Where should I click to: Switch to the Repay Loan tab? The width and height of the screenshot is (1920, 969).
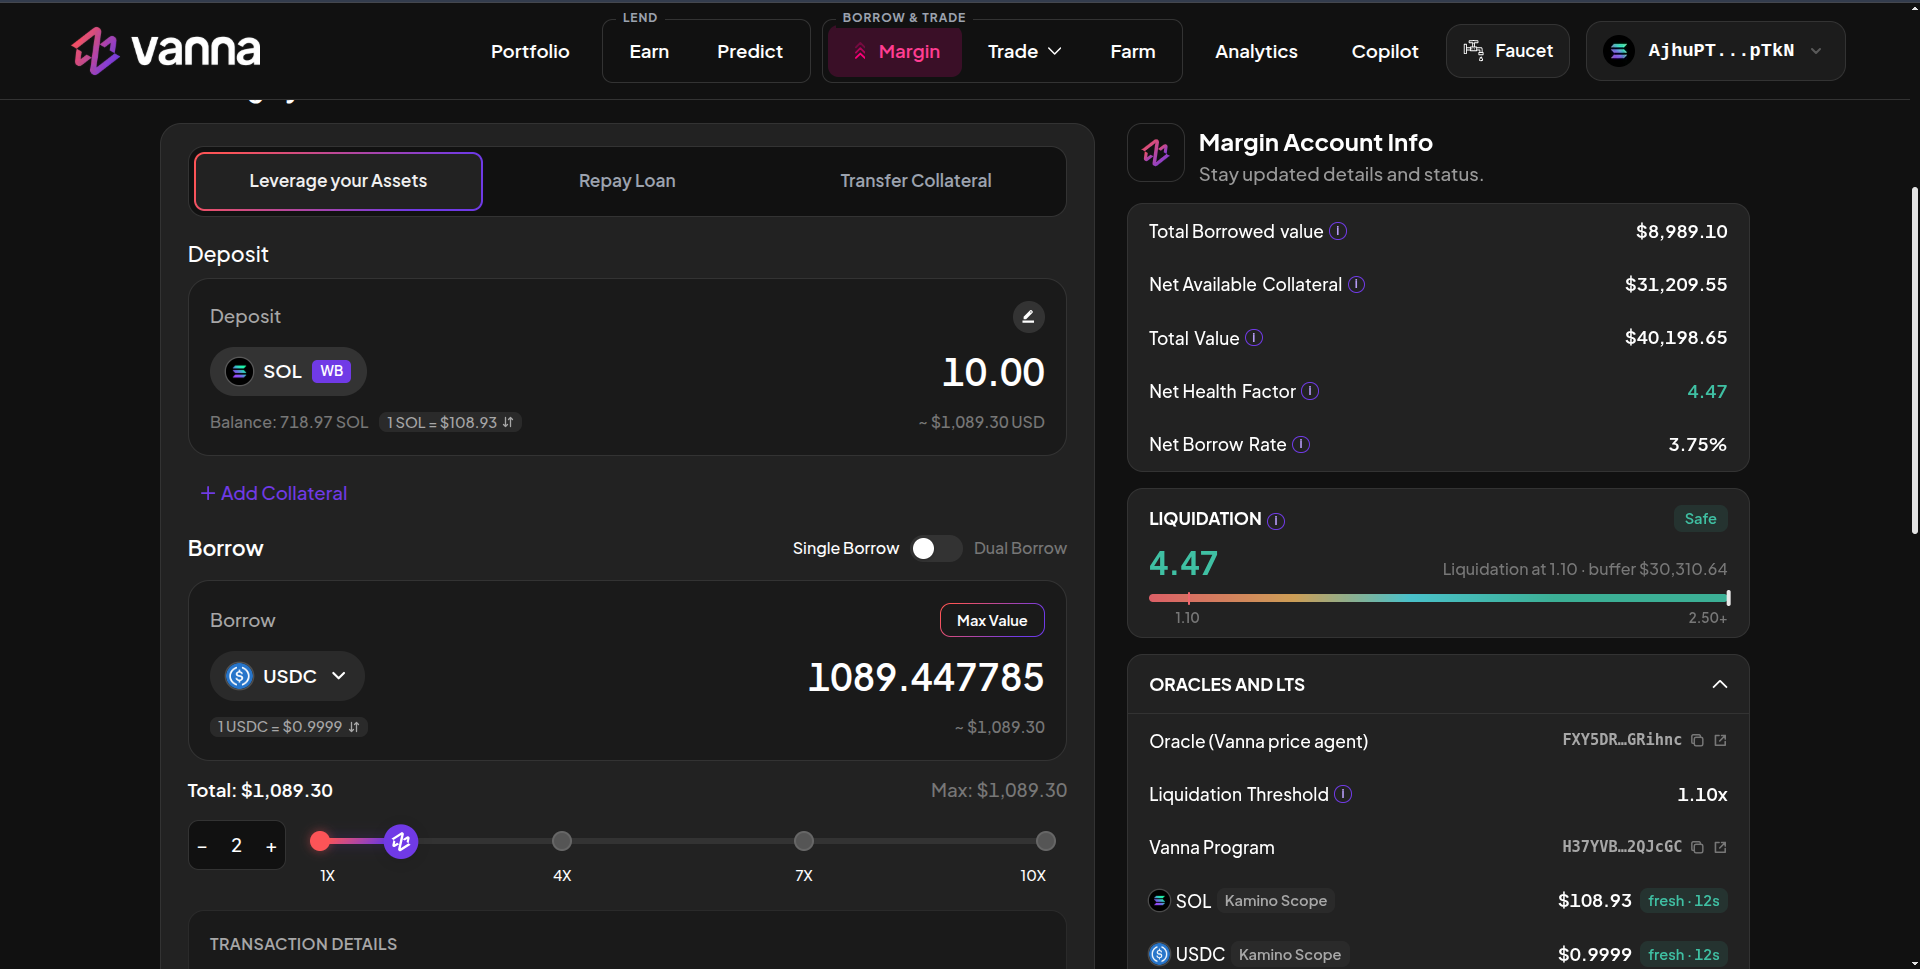point(627,181)
